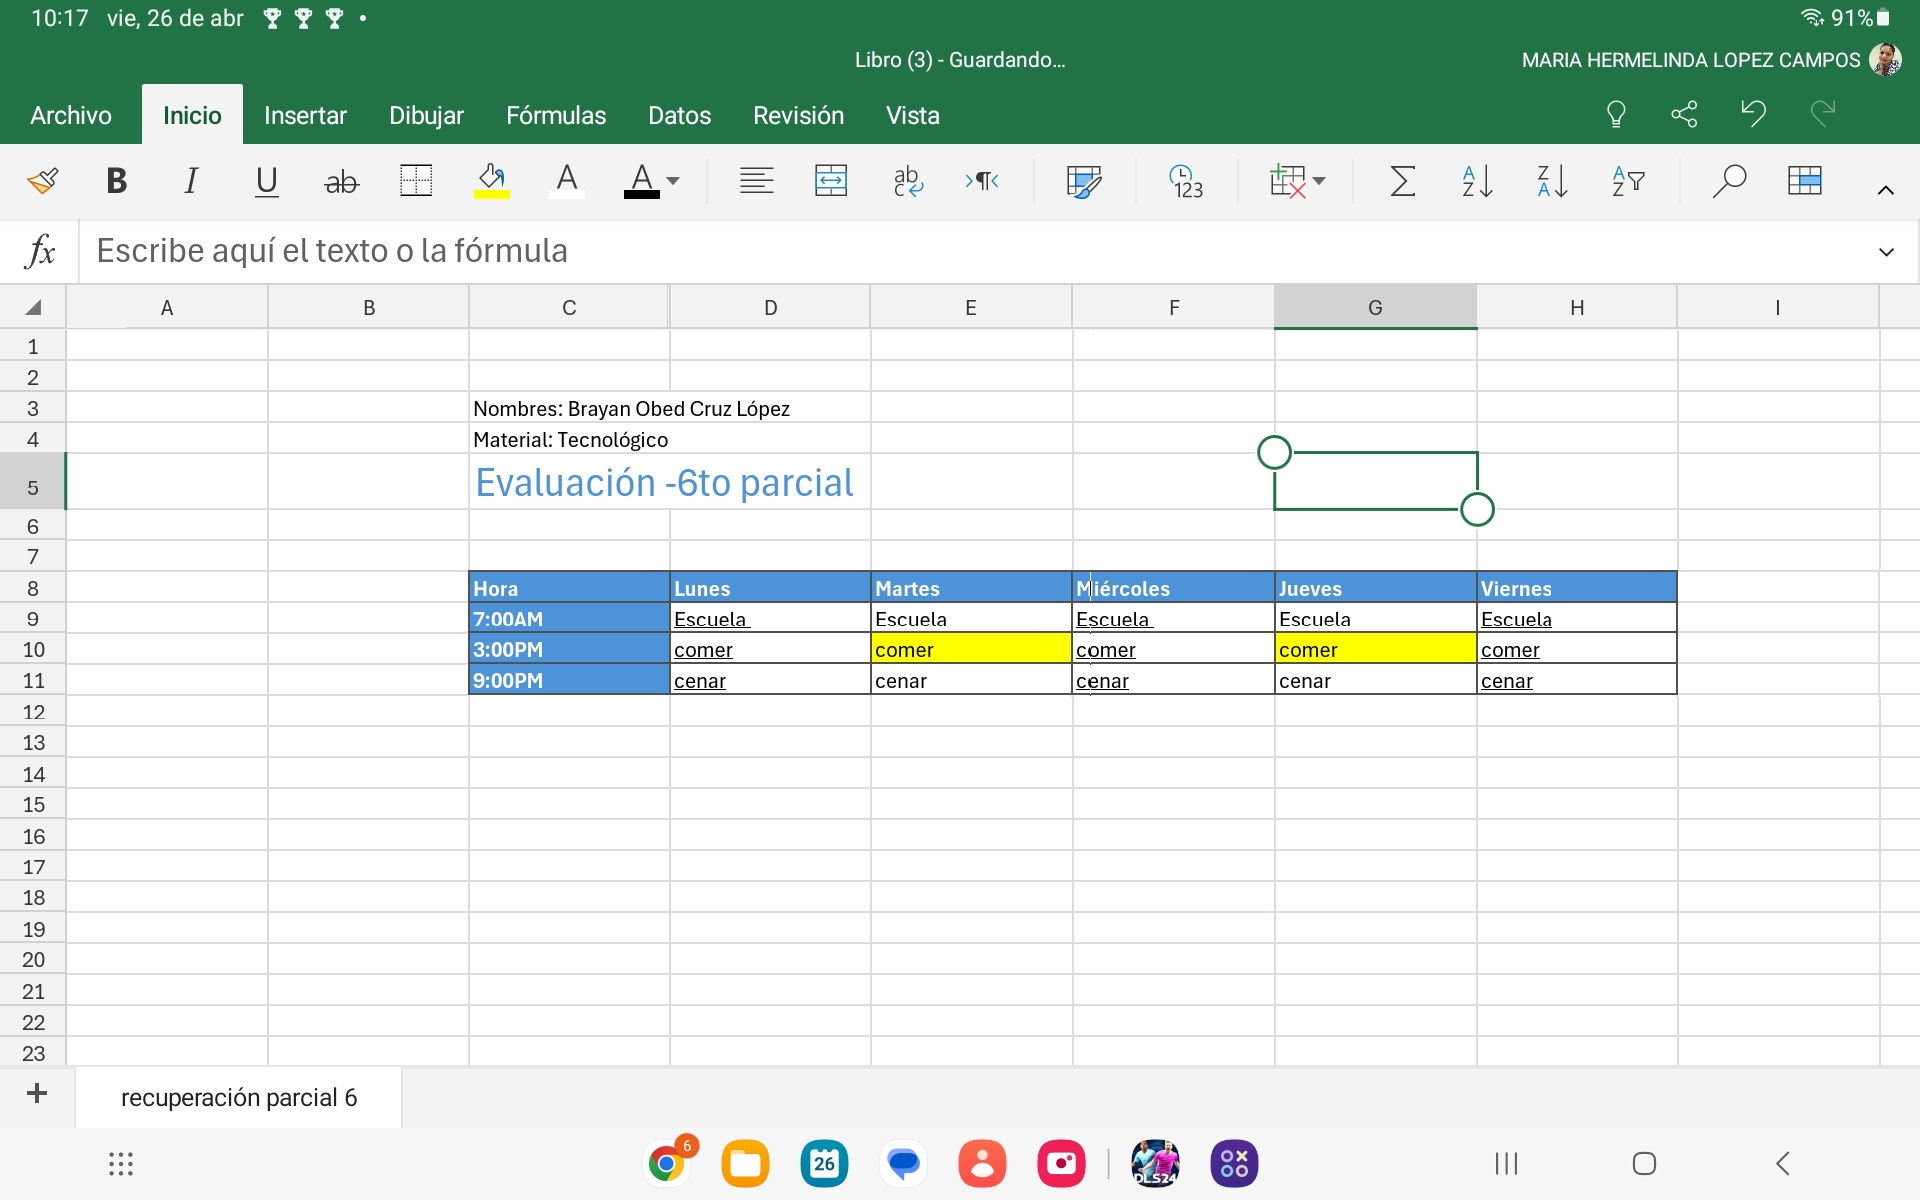This screenshot has width=1920, height=1200.
Task: Undo the last action
Action: (x=1753, y=112)
